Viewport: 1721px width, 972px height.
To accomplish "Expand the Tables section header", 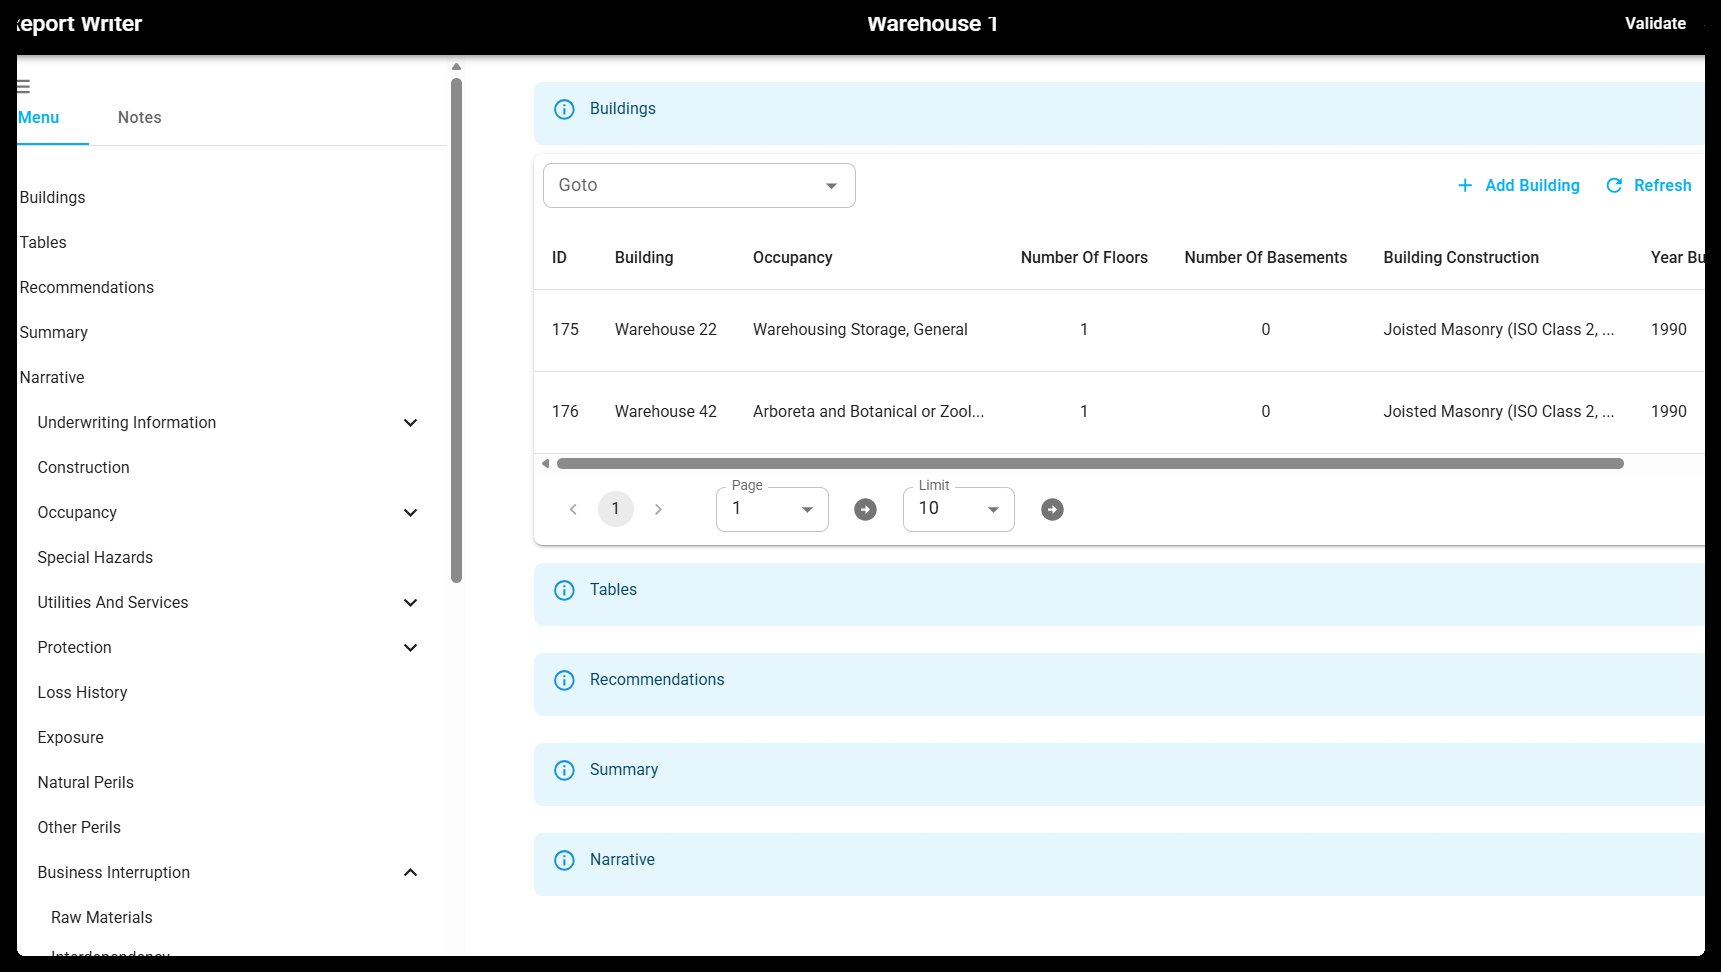I will [1119, 594].
